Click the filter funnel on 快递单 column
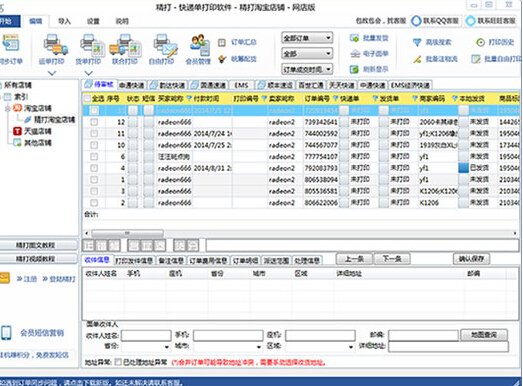Image resolution: width=523 pixels, height=386 pixels. click(x=336, y=98)
